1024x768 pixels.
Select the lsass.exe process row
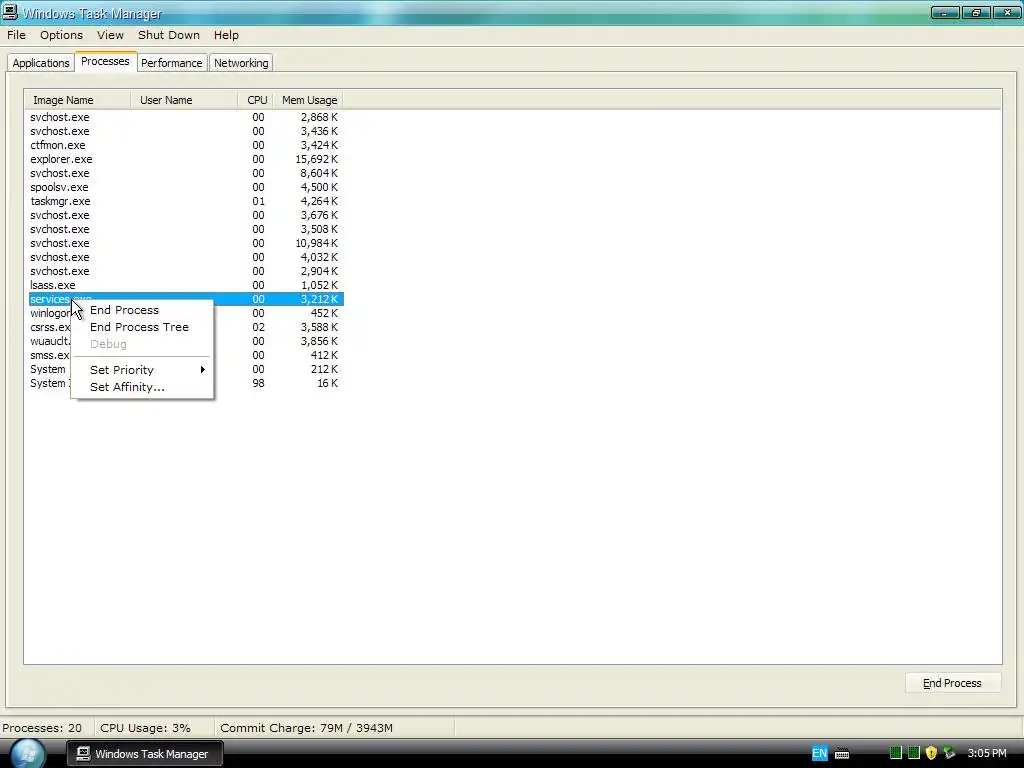(185, 285)
